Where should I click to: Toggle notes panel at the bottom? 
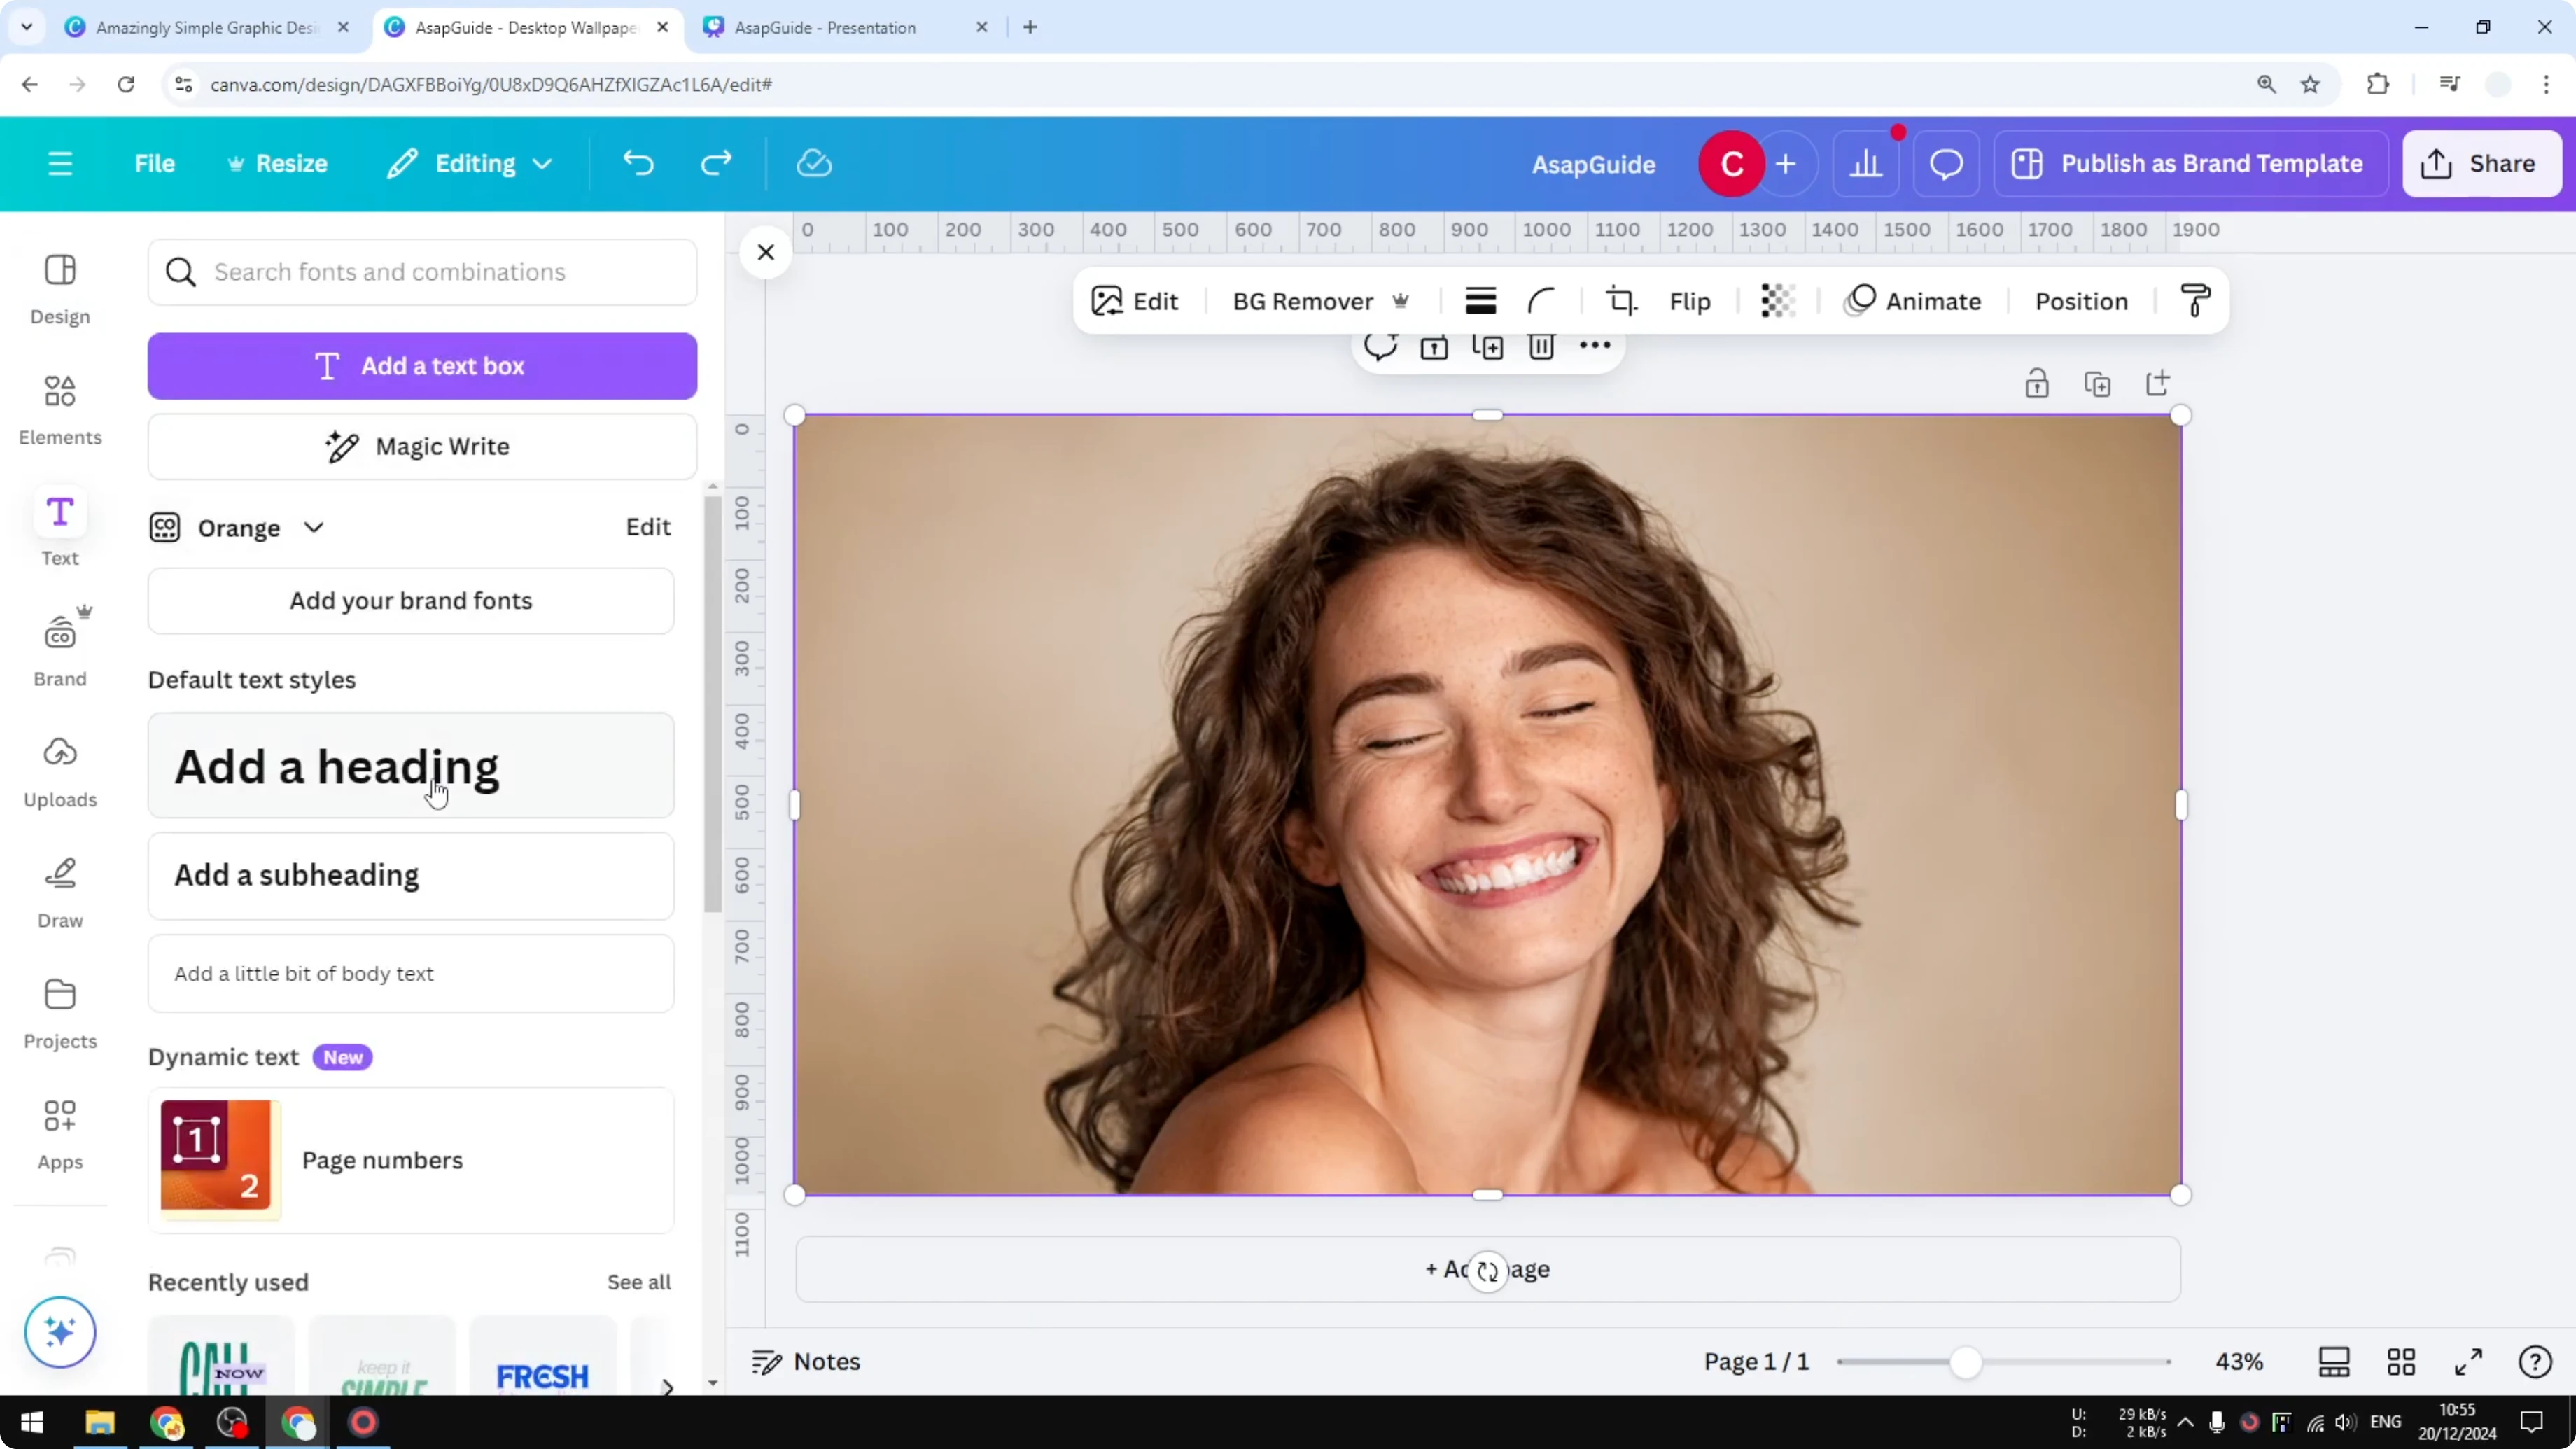point(805,1361)
